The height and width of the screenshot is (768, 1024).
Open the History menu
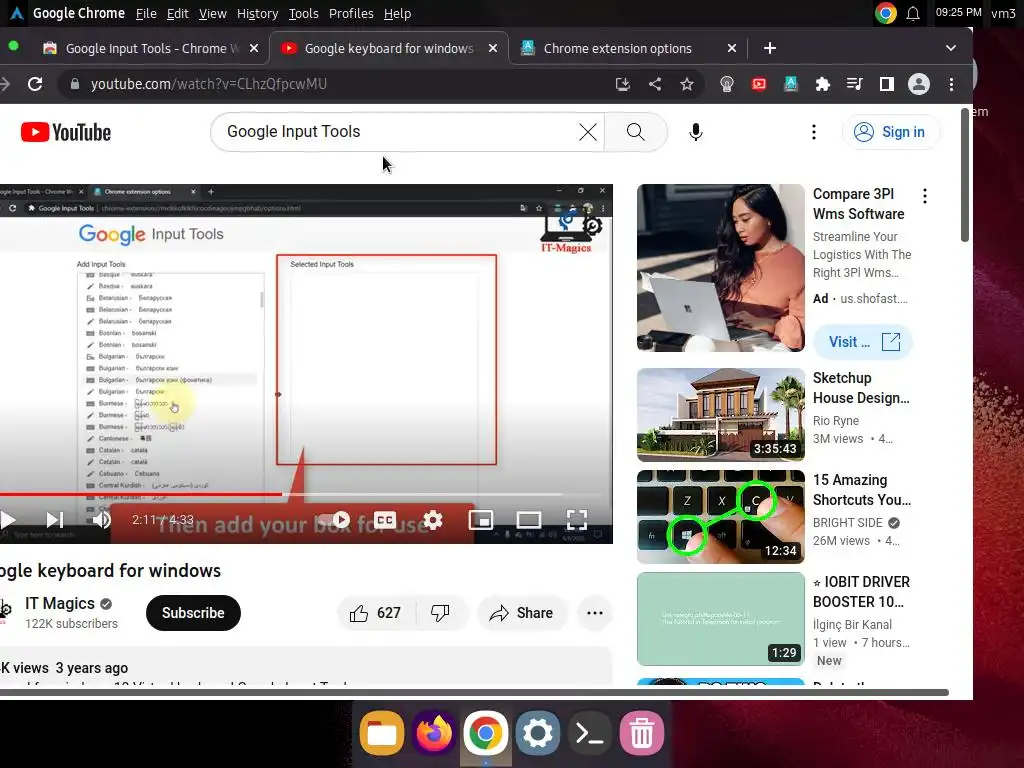pyautogui.click(x=257, y=14)
